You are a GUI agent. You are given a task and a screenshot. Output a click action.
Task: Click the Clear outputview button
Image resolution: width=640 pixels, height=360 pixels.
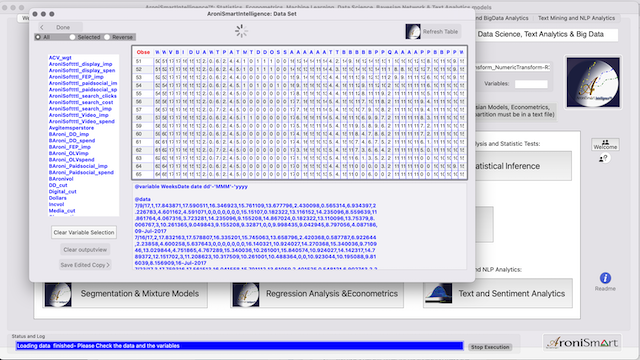click(x=85, y=249)
